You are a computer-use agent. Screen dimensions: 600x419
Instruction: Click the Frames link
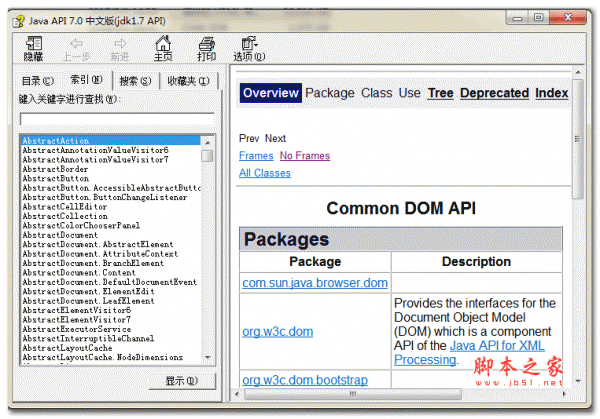tap(256, 156)
